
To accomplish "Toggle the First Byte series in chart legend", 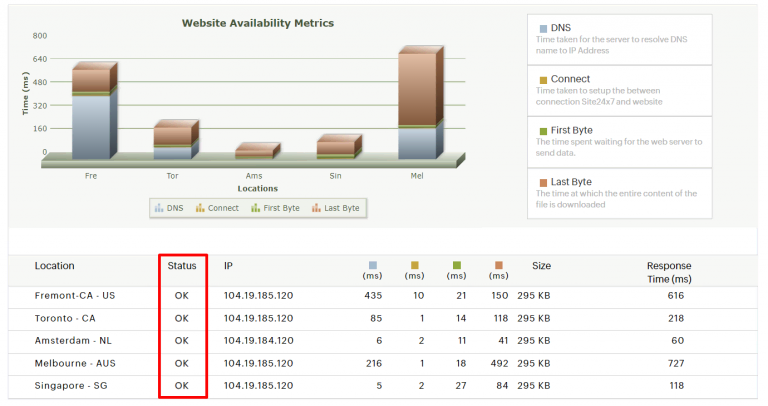I will pos(275,208).
